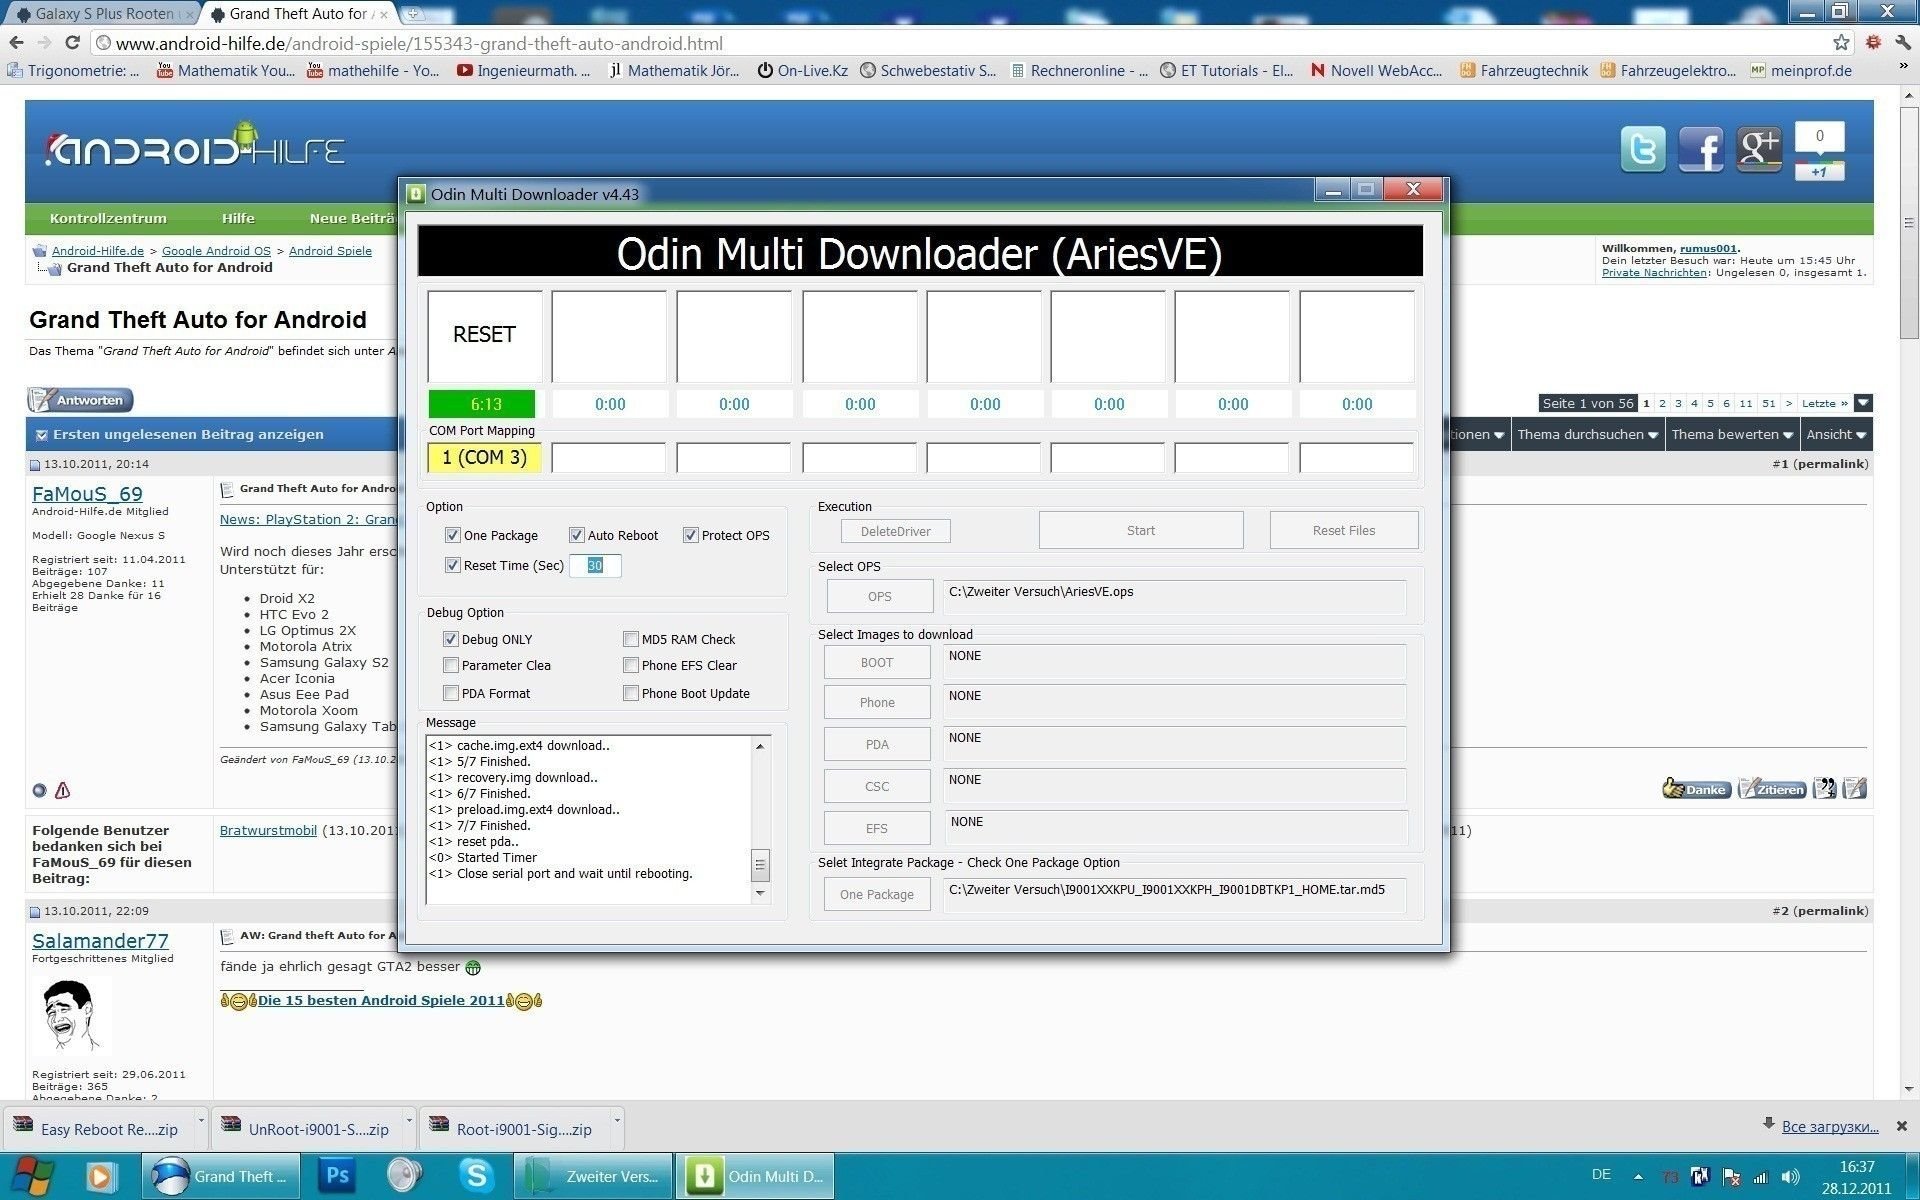1920x1200 pixels.
Task: Open Root-i9001-Sig download item menu arrow
Action: click(x=617, y=1121)
